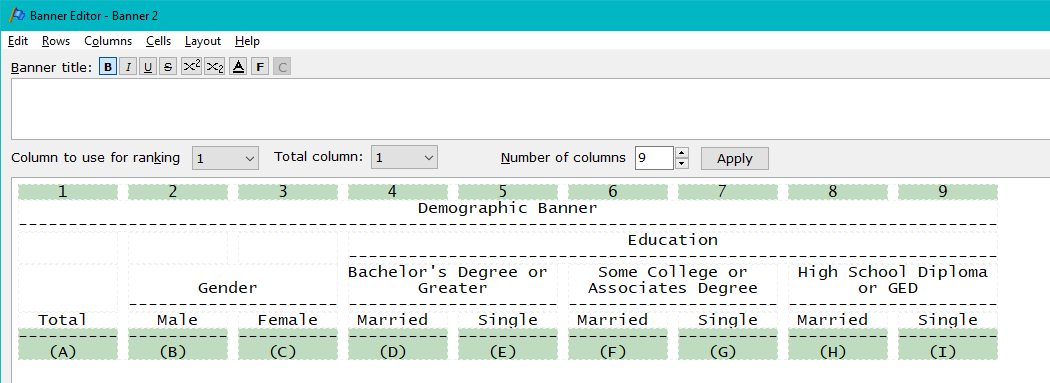
Task: Open Column to use for ranking dropdown
Action: click(226, 158)
